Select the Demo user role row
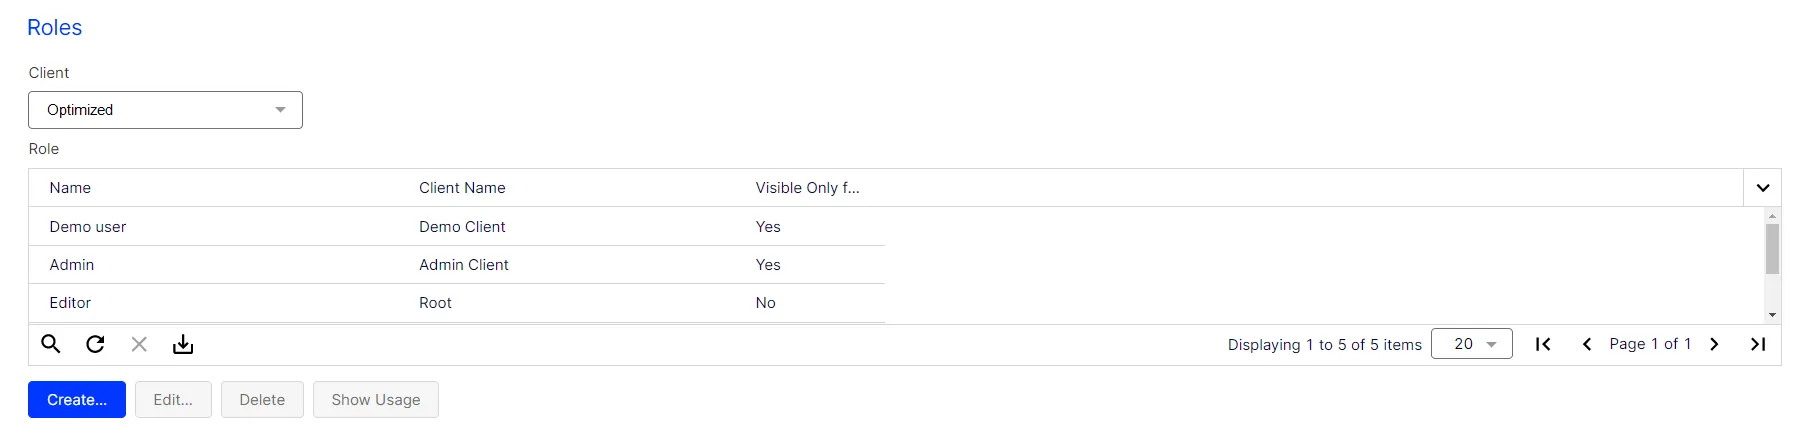The height and width of the screenshot is (442, 1805). 457,227
